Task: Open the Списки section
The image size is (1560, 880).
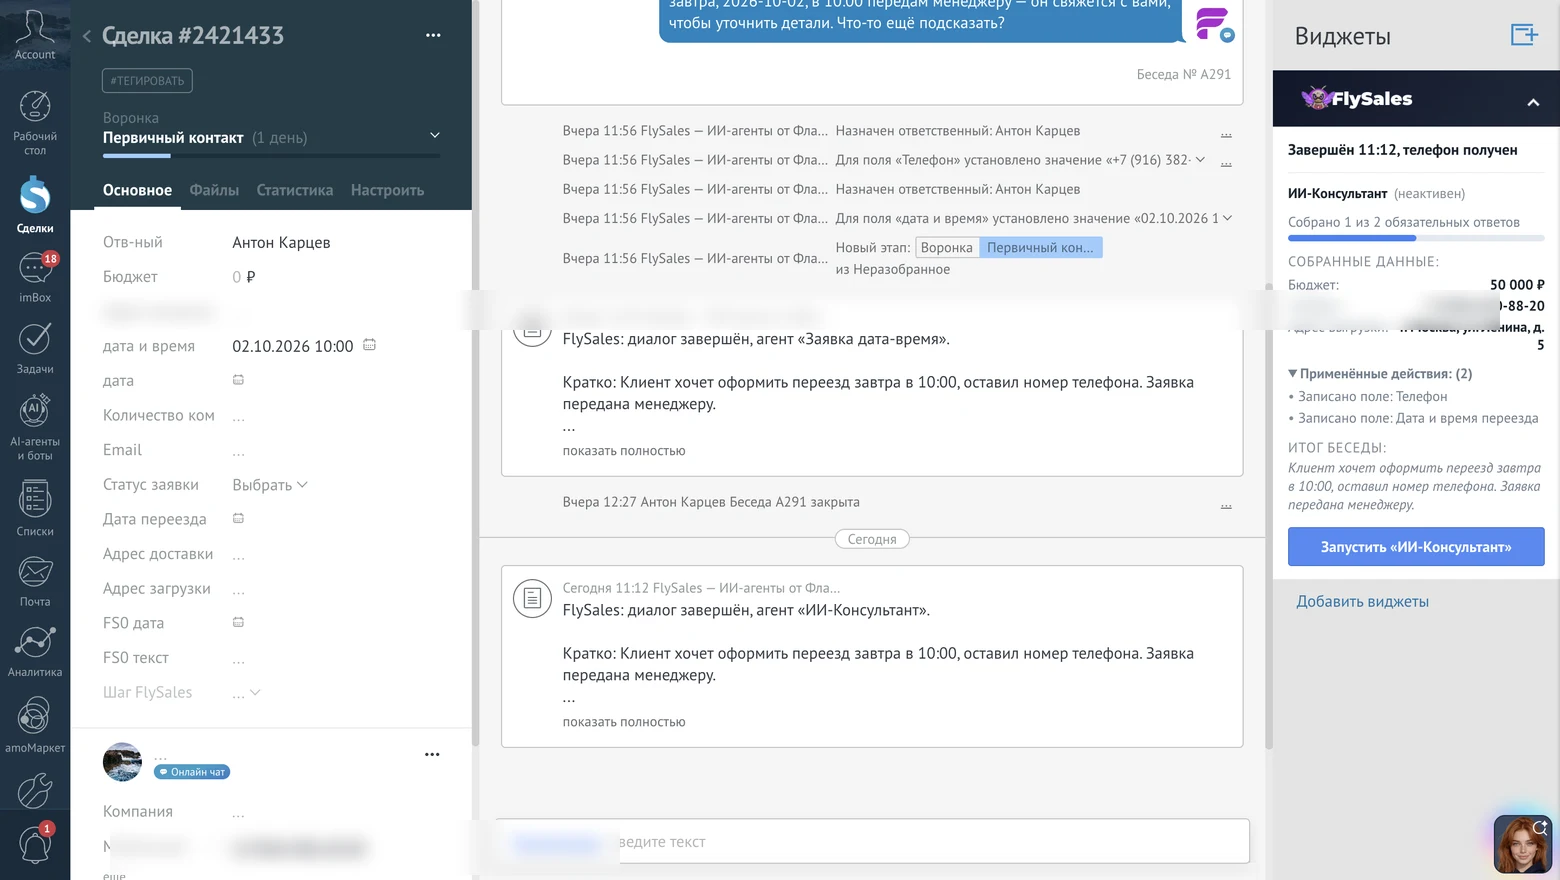Action: click(x=35, y=508)
